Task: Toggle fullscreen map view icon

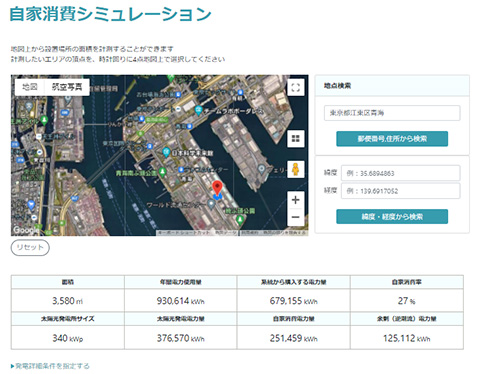Action: pyautogui.click(x=296, y=88)
